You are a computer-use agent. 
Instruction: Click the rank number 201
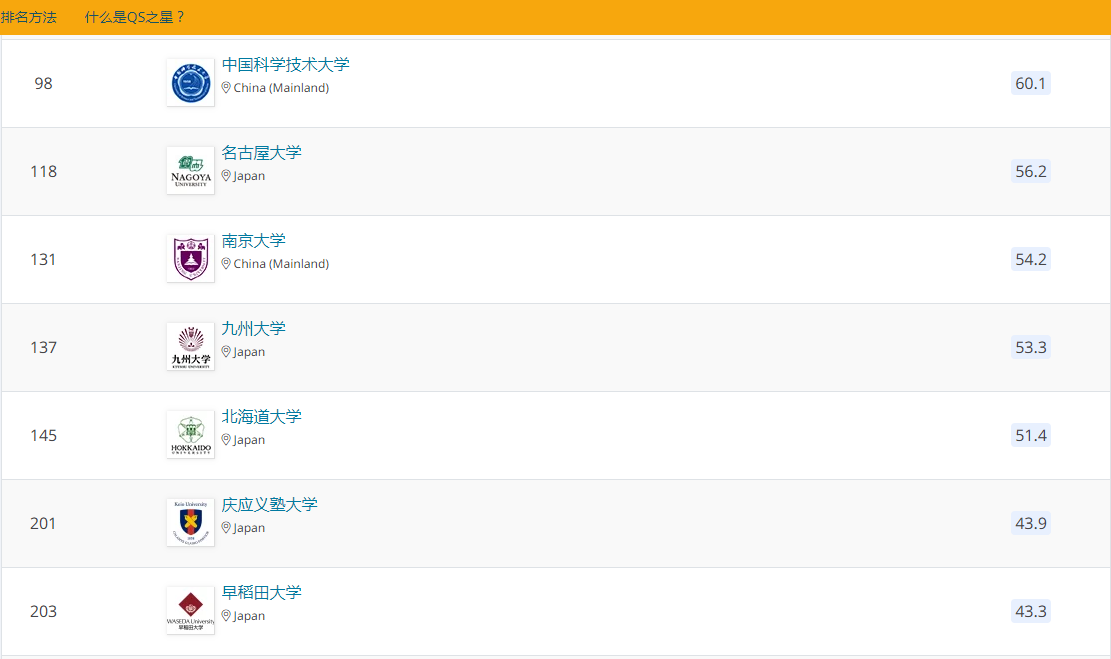click(x=43, y=522)
